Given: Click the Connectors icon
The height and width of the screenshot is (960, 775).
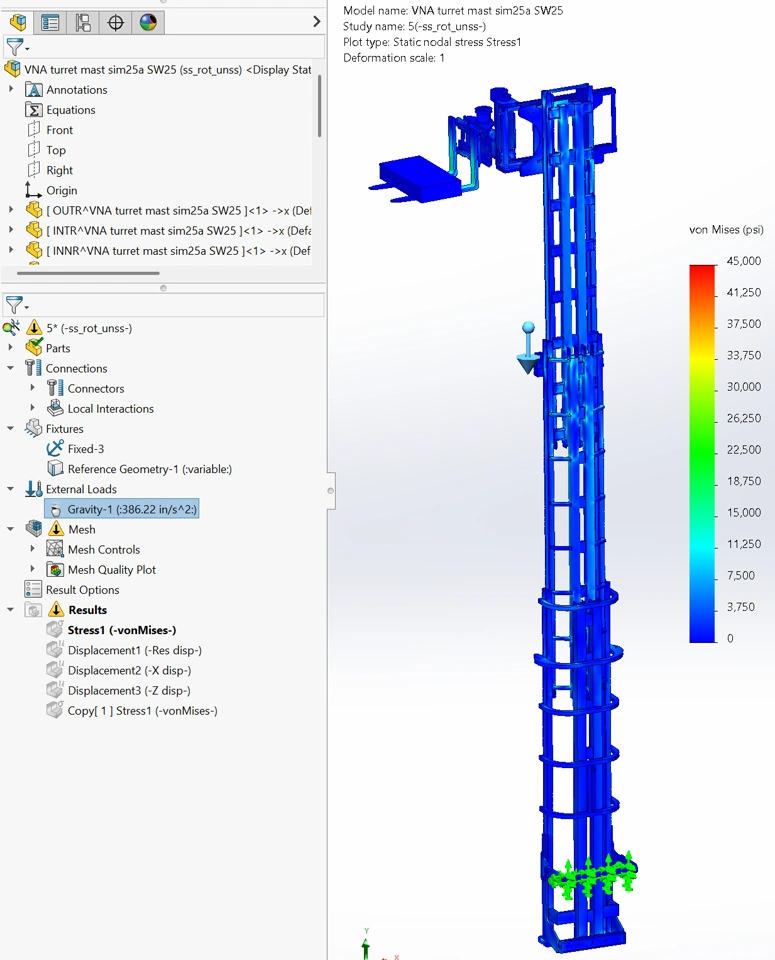Looking at the screenshot, I should click(55, 388).
